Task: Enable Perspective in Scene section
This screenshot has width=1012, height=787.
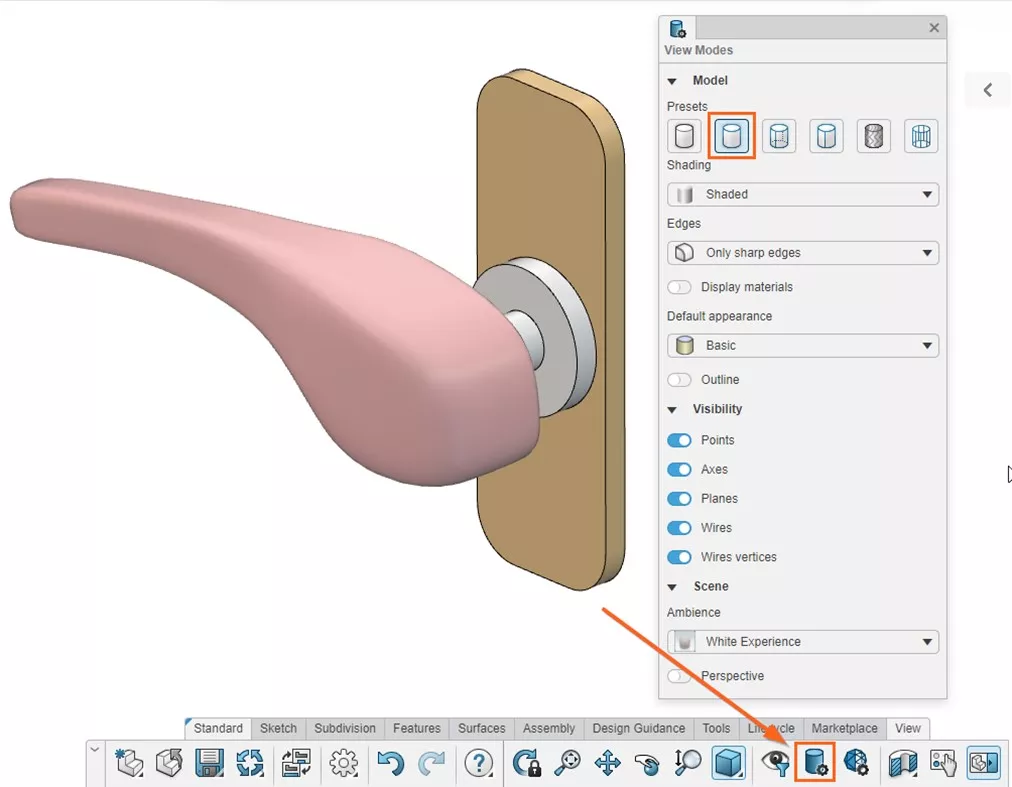Action: (679, 676)
